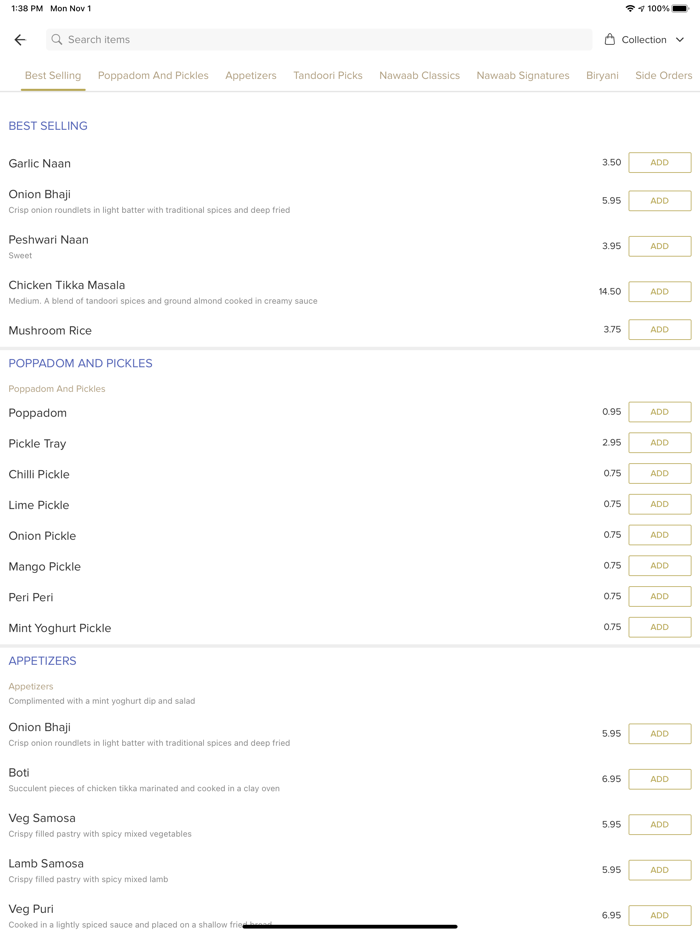This screenshot has height=934, width=700.
Task: Add Boti appetizer to order
Action: tap(659, 779)
